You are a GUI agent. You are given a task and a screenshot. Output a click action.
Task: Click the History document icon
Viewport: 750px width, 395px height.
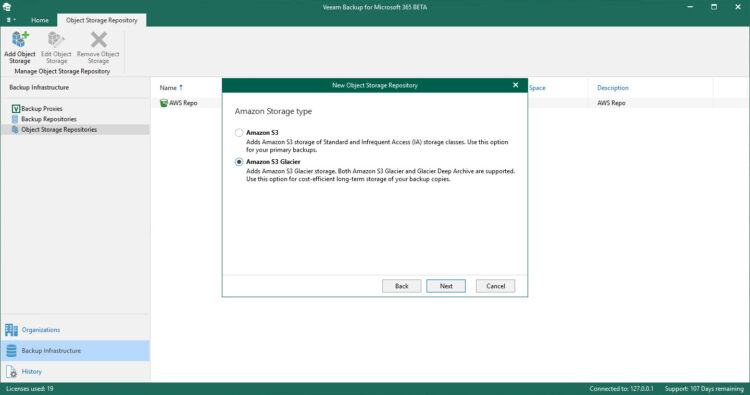coord(11,371)
